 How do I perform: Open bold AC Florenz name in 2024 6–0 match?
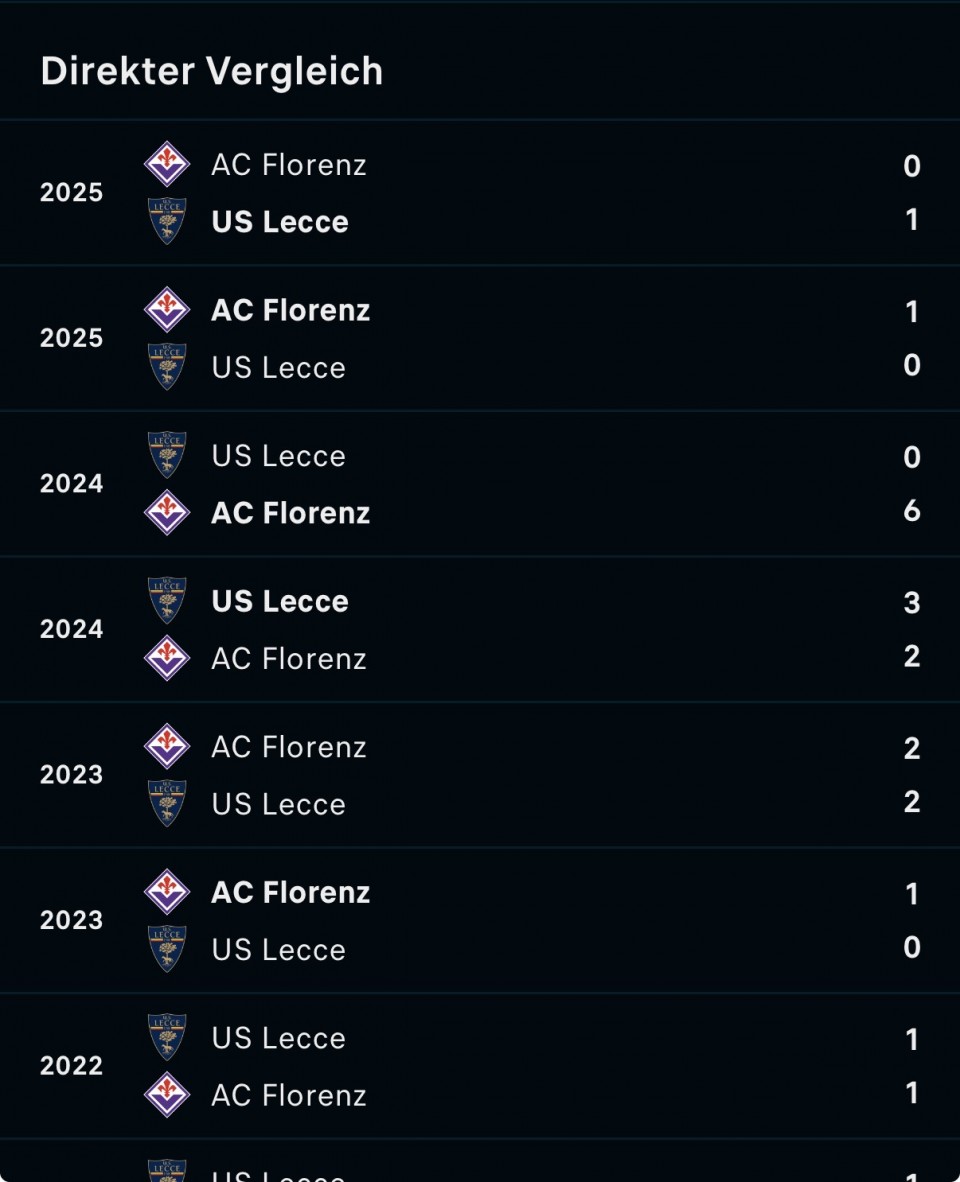(291, 513)
